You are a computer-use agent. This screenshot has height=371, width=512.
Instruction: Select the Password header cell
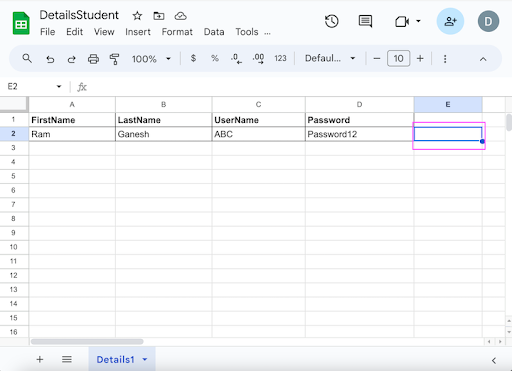(359, 120)
